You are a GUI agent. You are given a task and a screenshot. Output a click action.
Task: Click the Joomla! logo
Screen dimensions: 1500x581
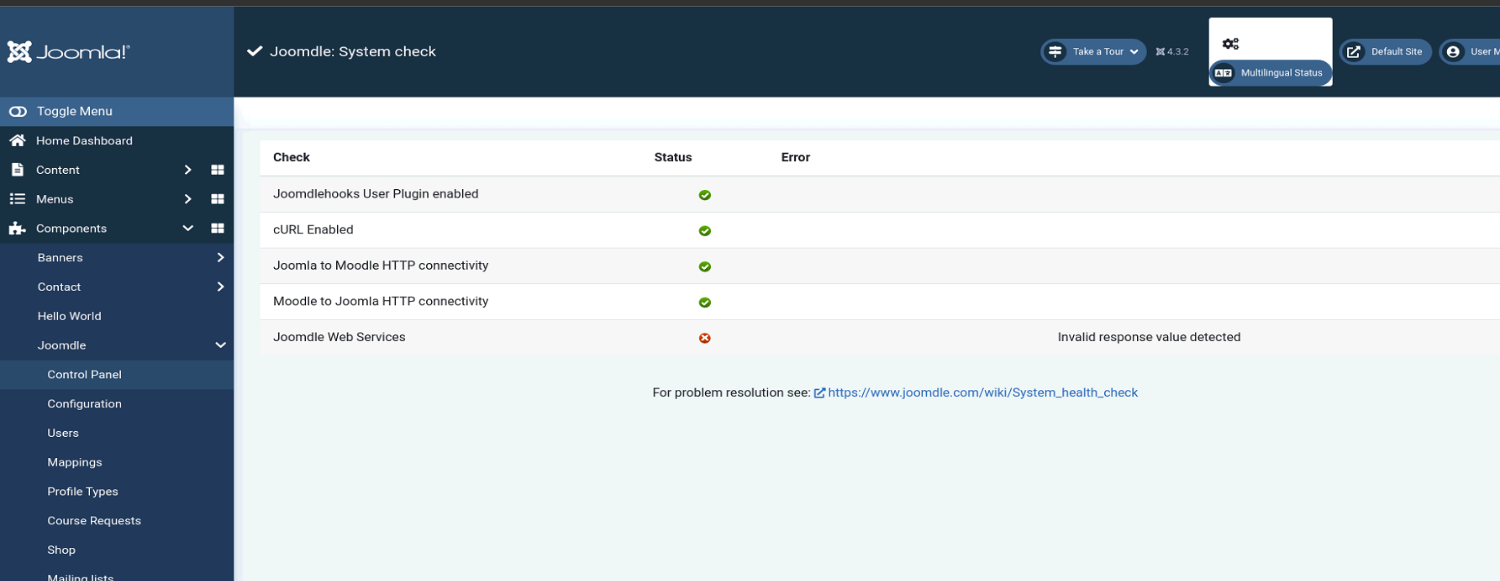68,52
